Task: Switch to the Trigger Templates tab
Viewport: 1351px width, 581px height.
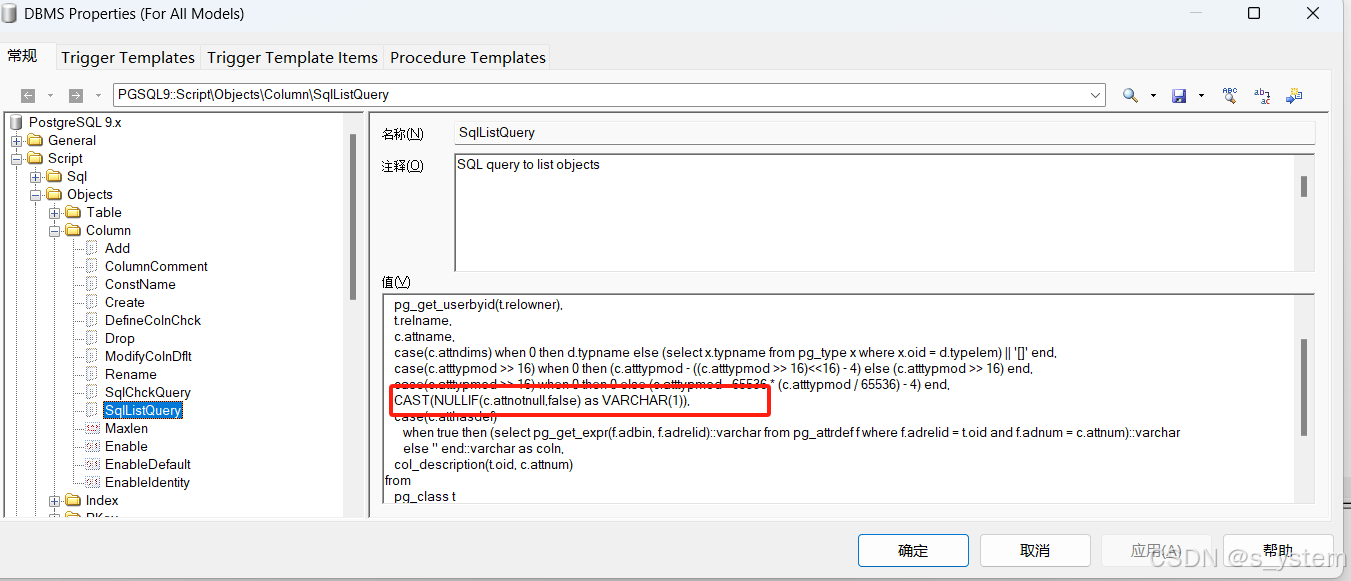Action: (128, 58)
